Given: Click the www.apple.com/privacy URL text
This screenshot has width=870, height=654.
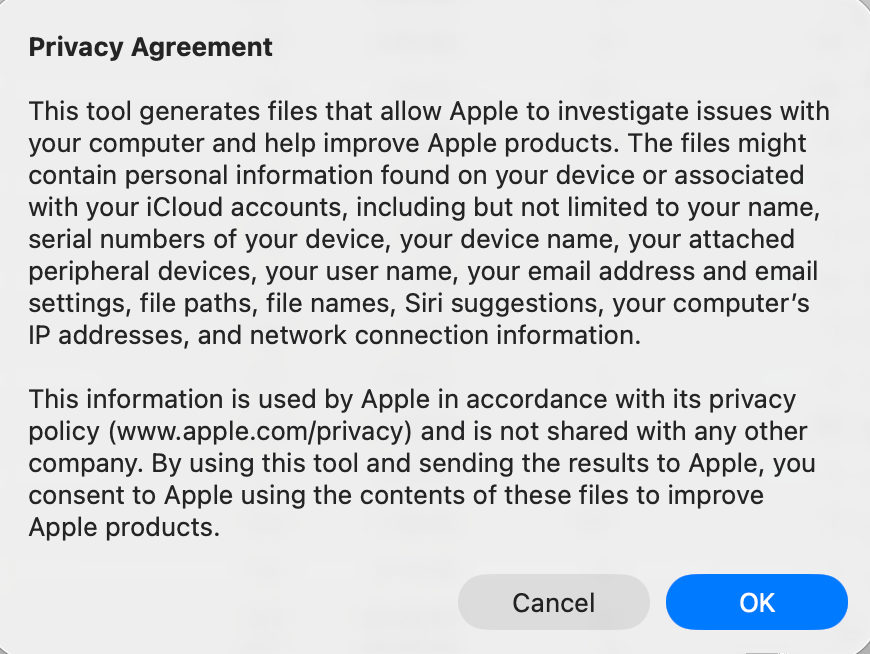Looking at the screenshot, I should pos(264,432).
